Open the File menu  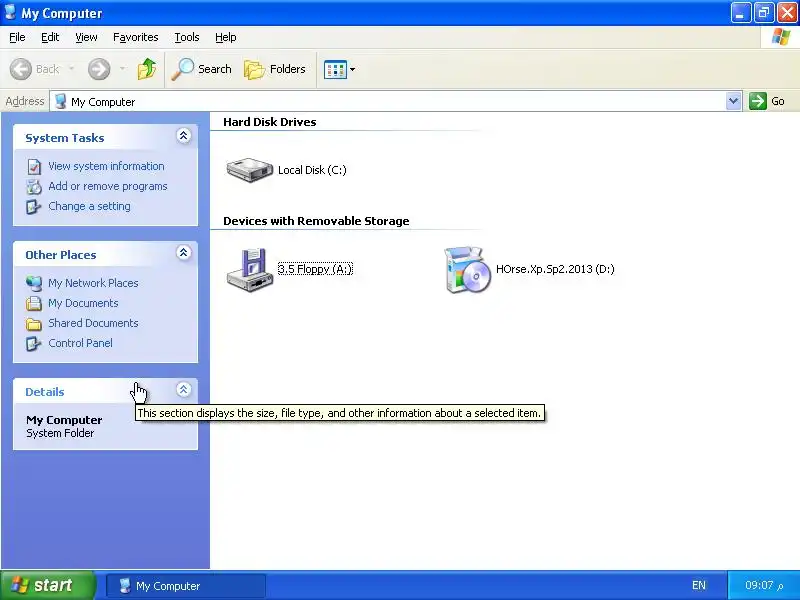(17, 37)
